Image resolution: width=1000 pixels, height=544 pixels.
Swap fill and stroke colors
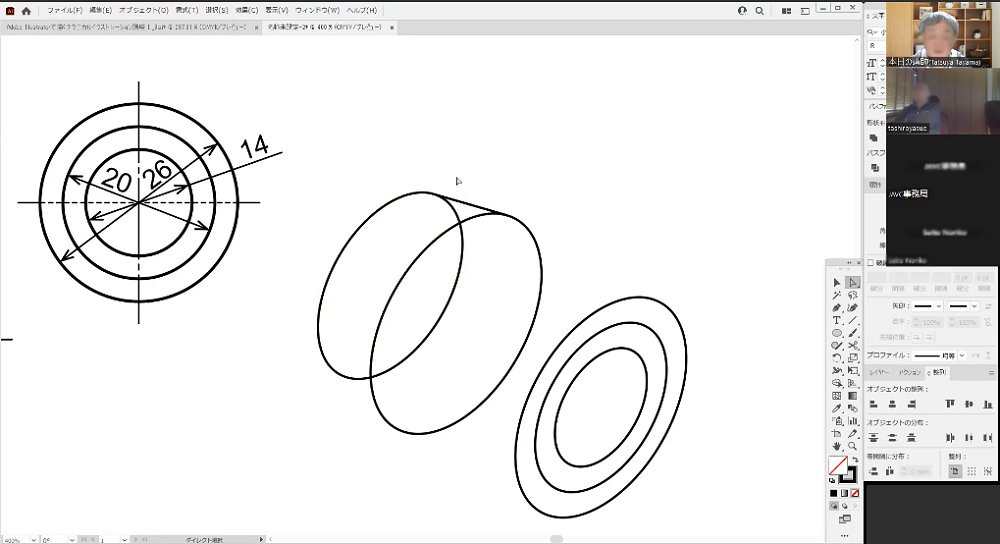click(x=853, y=460)
